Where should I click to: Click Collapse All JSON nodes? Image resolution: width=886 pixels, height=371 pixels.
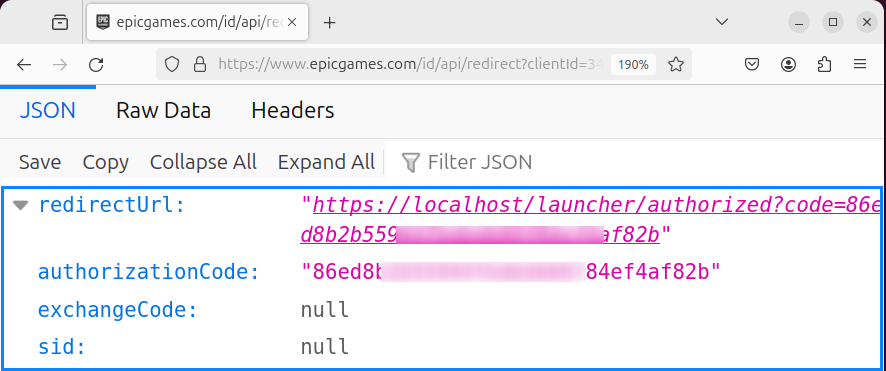tap(203, 163)
